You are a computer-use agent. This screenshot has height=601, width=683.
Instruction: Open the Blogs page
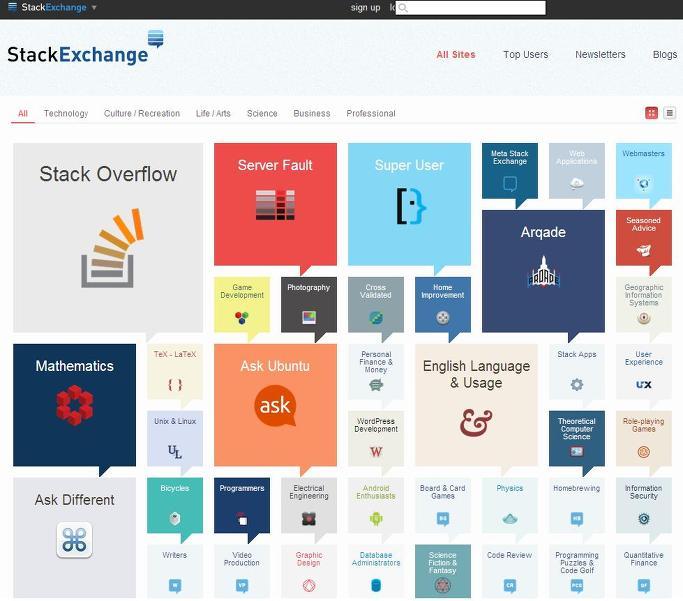click(x=665, y=54)
